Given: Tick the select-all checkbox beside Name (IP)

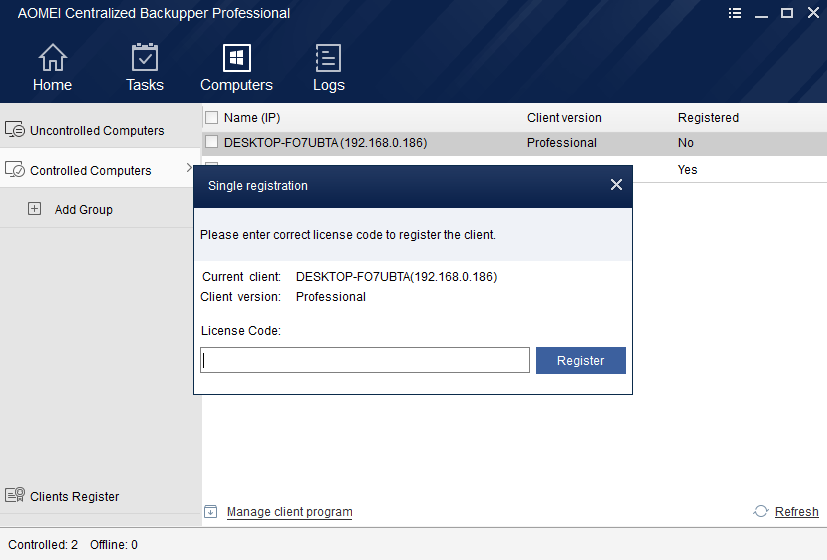Looking at the screenshot, I should click(211, 117).
